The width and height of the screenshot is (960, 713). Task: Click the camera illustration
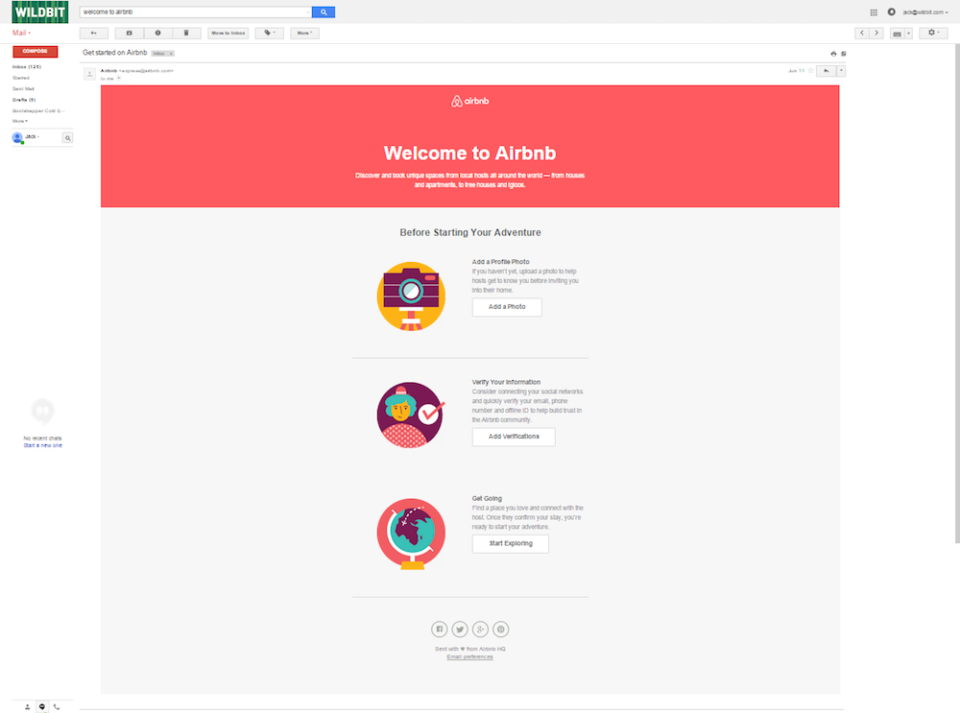tap(411, 296)
